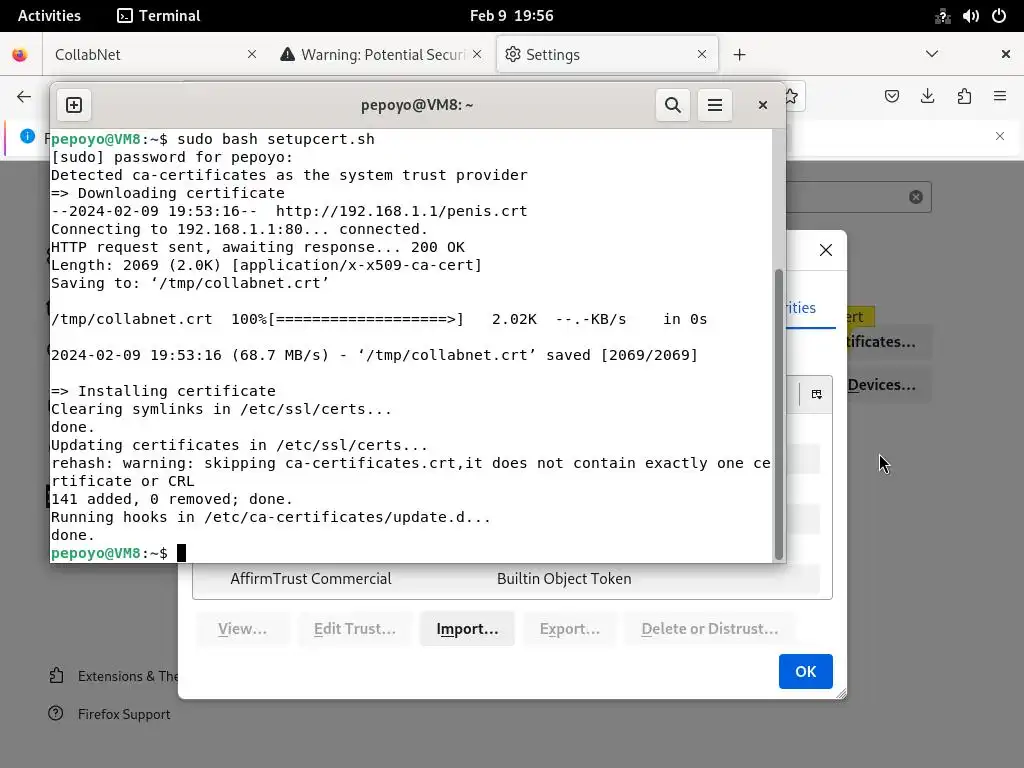Click the network status icon
1024x768 pixels.
(x=942, y=16)
